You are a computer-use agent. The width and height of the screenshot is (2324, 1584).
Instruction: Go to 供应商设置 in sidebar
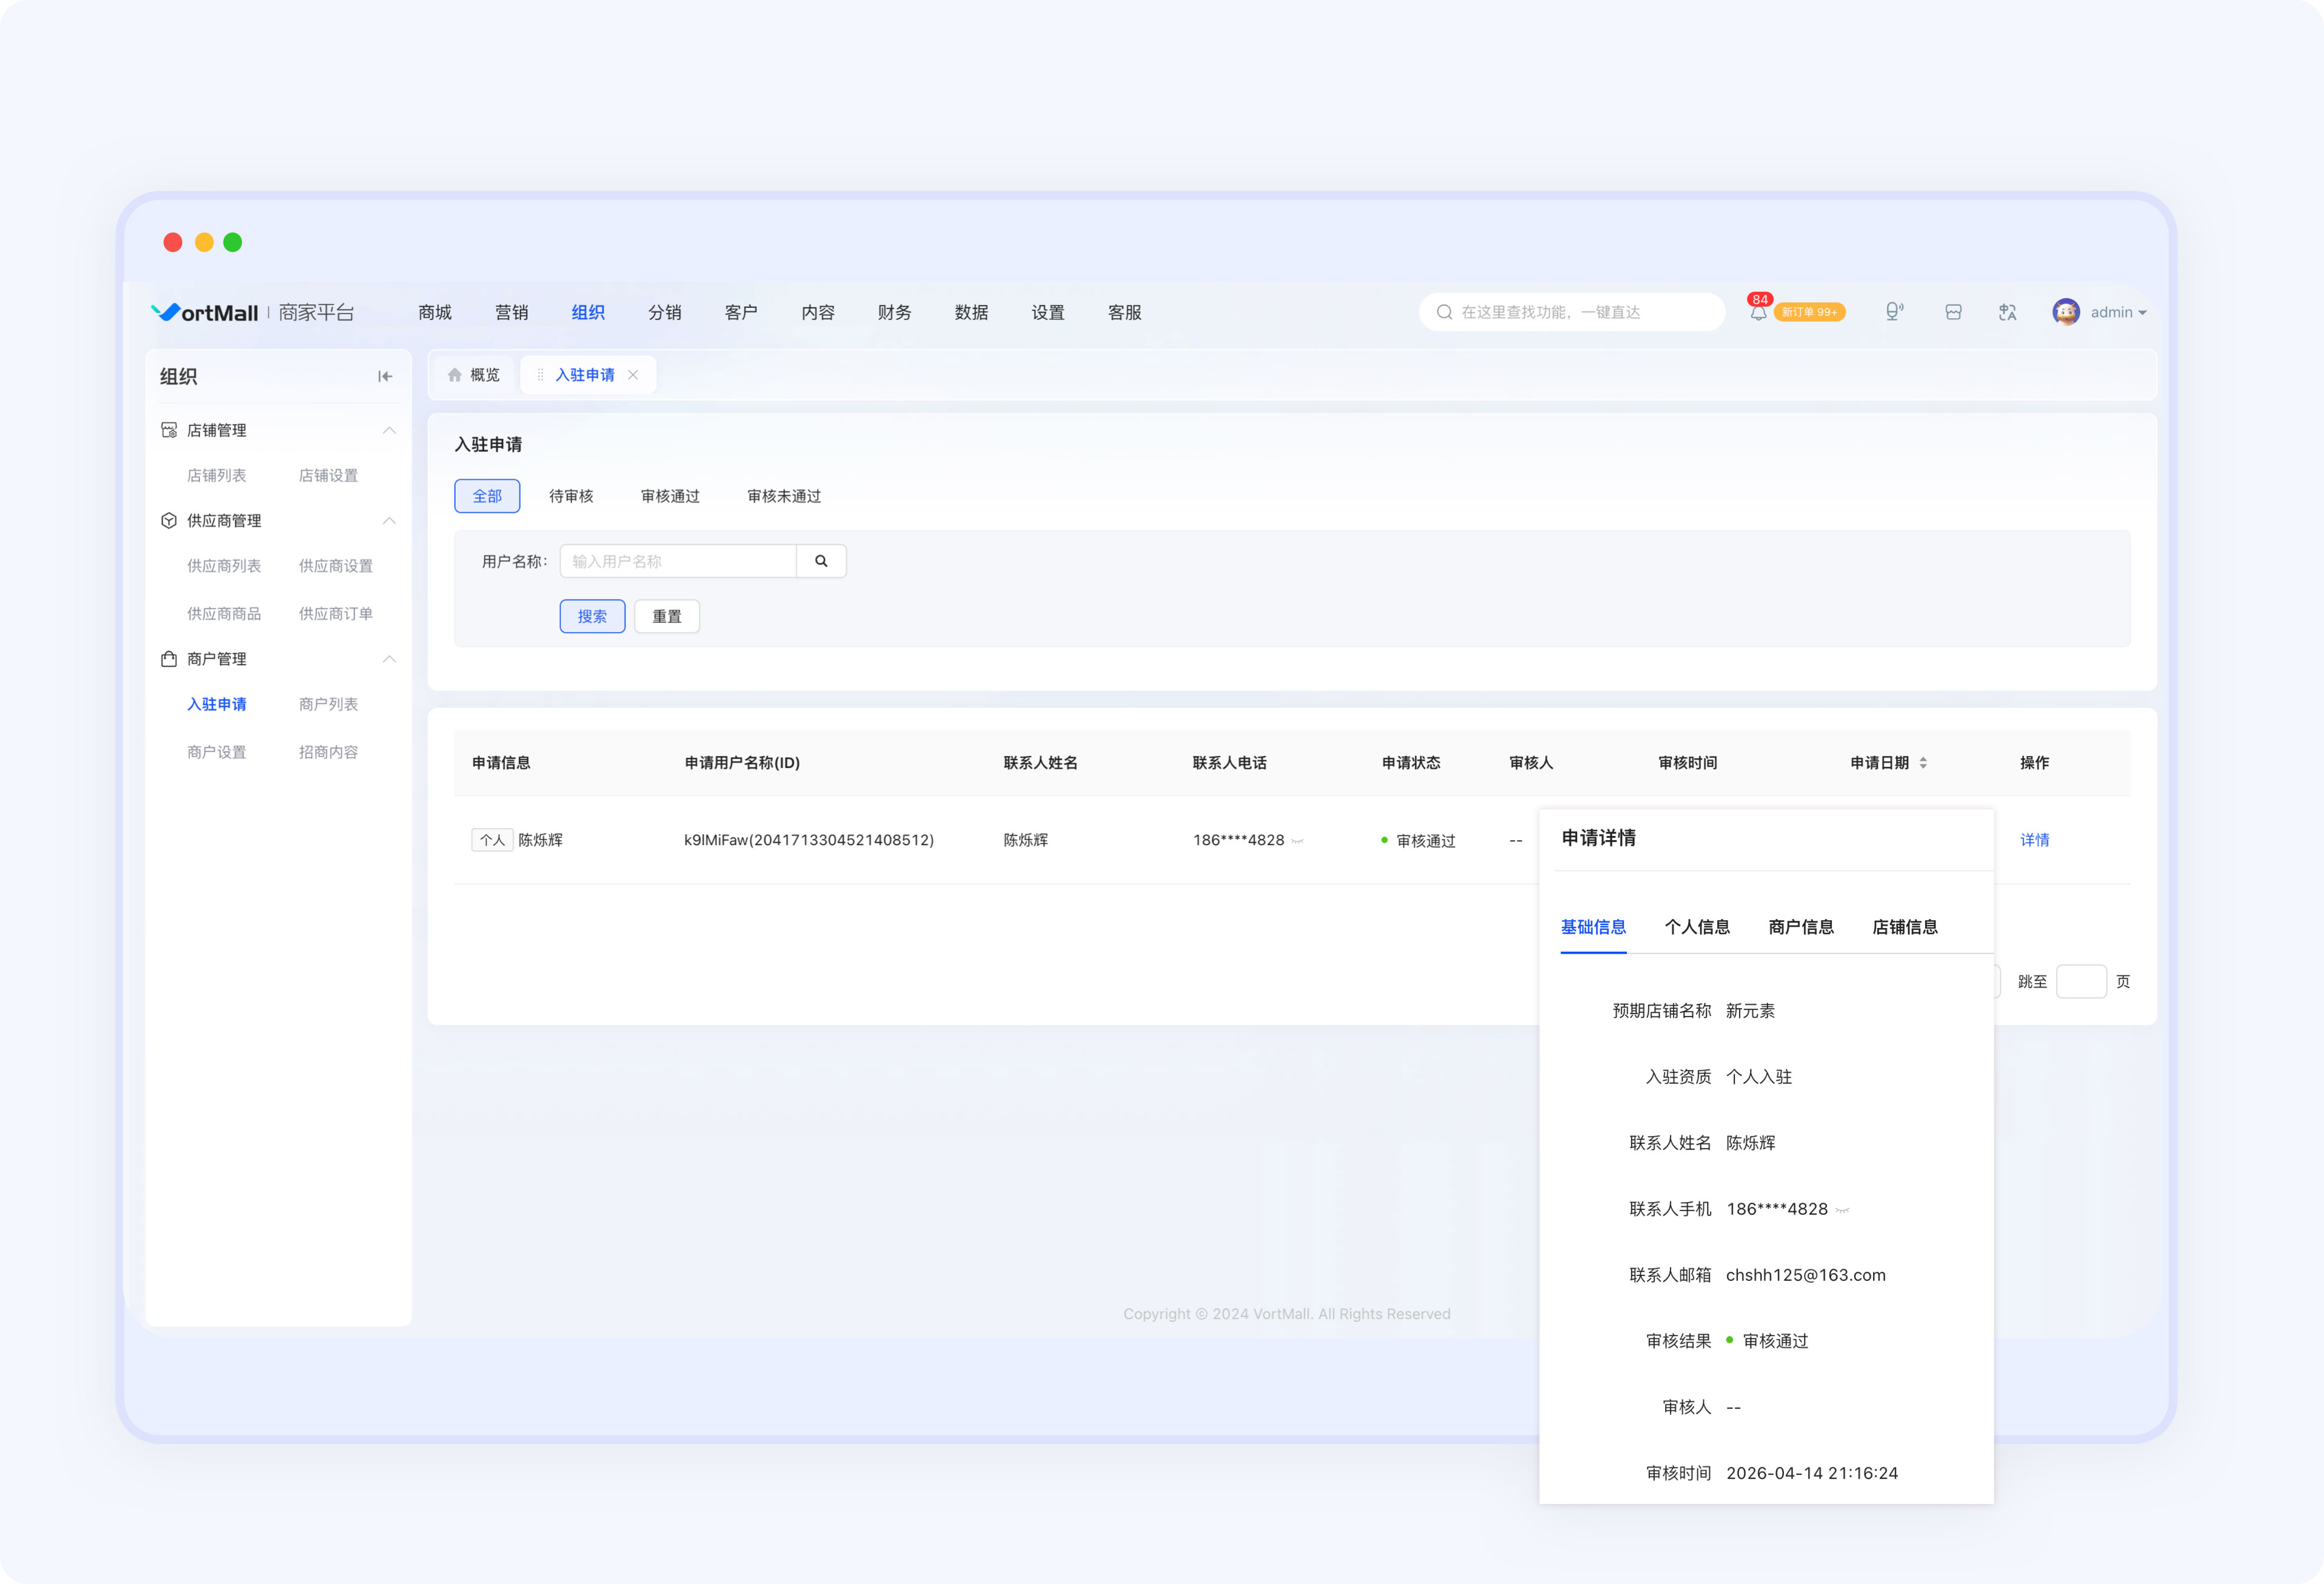336,566
